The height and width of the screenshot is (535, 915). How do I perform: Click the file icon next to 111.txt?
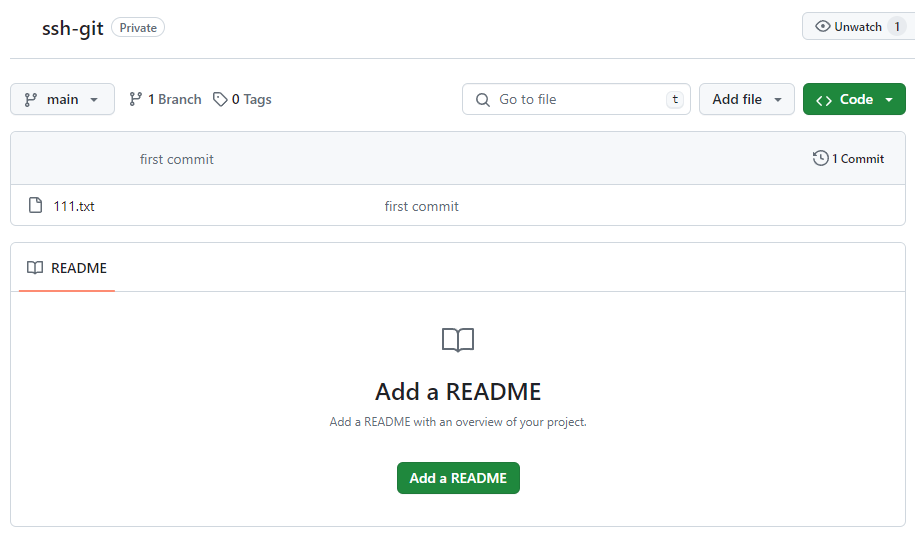[x=35, y=206]
